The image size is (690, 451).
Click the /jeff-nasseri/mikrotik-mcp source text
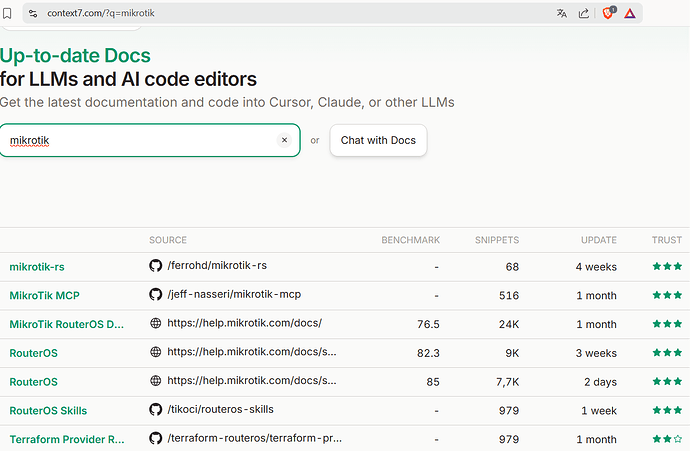tap(234, 294)
